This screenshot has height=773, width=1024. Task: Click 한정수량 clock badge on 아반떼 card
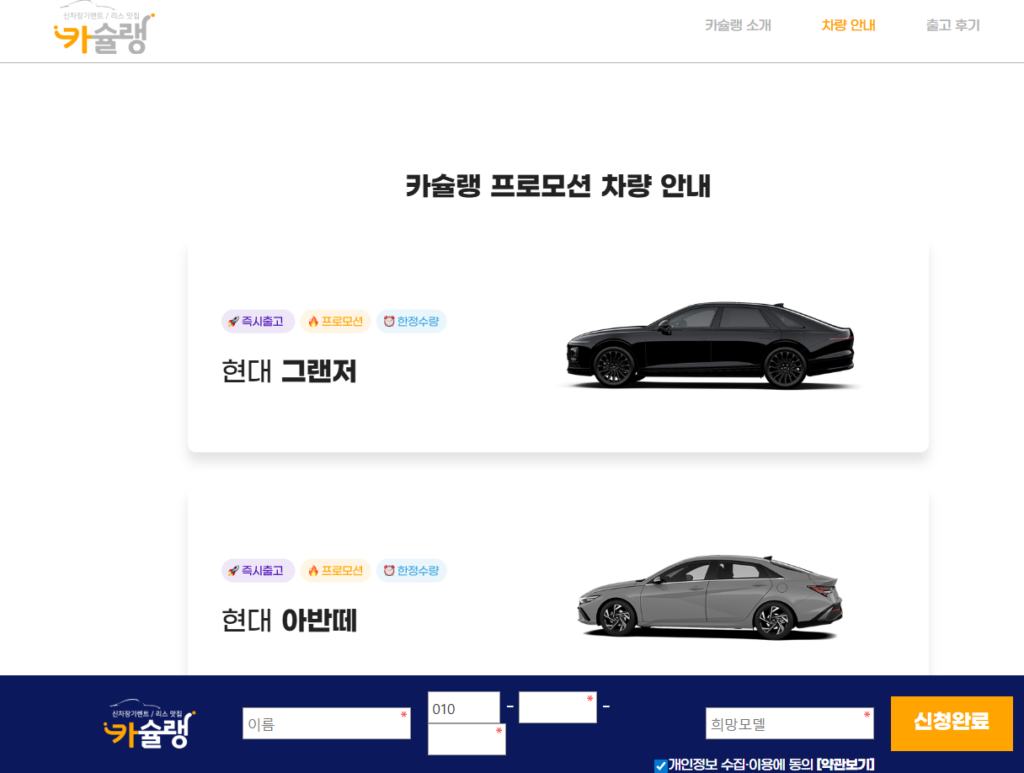[x=411, y=571]
